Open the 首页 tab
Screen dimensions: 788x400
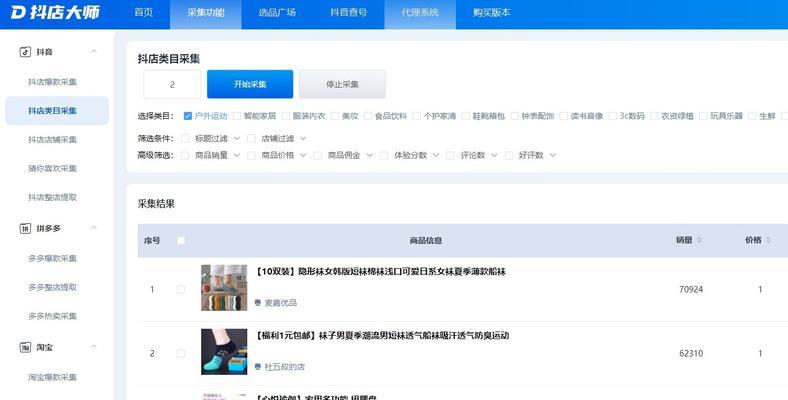144,13
